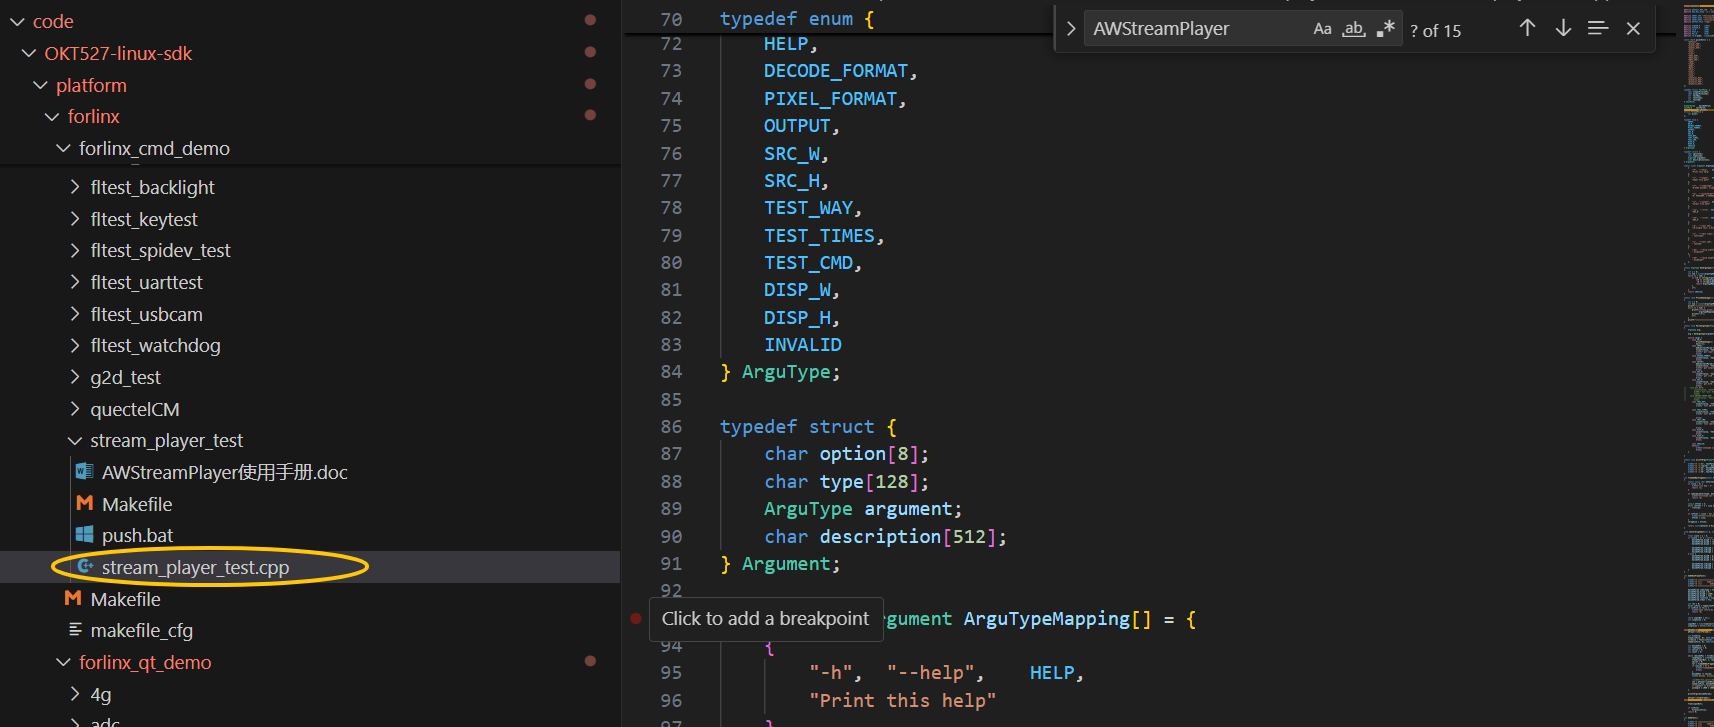Viewport: 1714px width, 727px height.
Task: Click the "Print this help" string
Action: (x=902, y=701)
